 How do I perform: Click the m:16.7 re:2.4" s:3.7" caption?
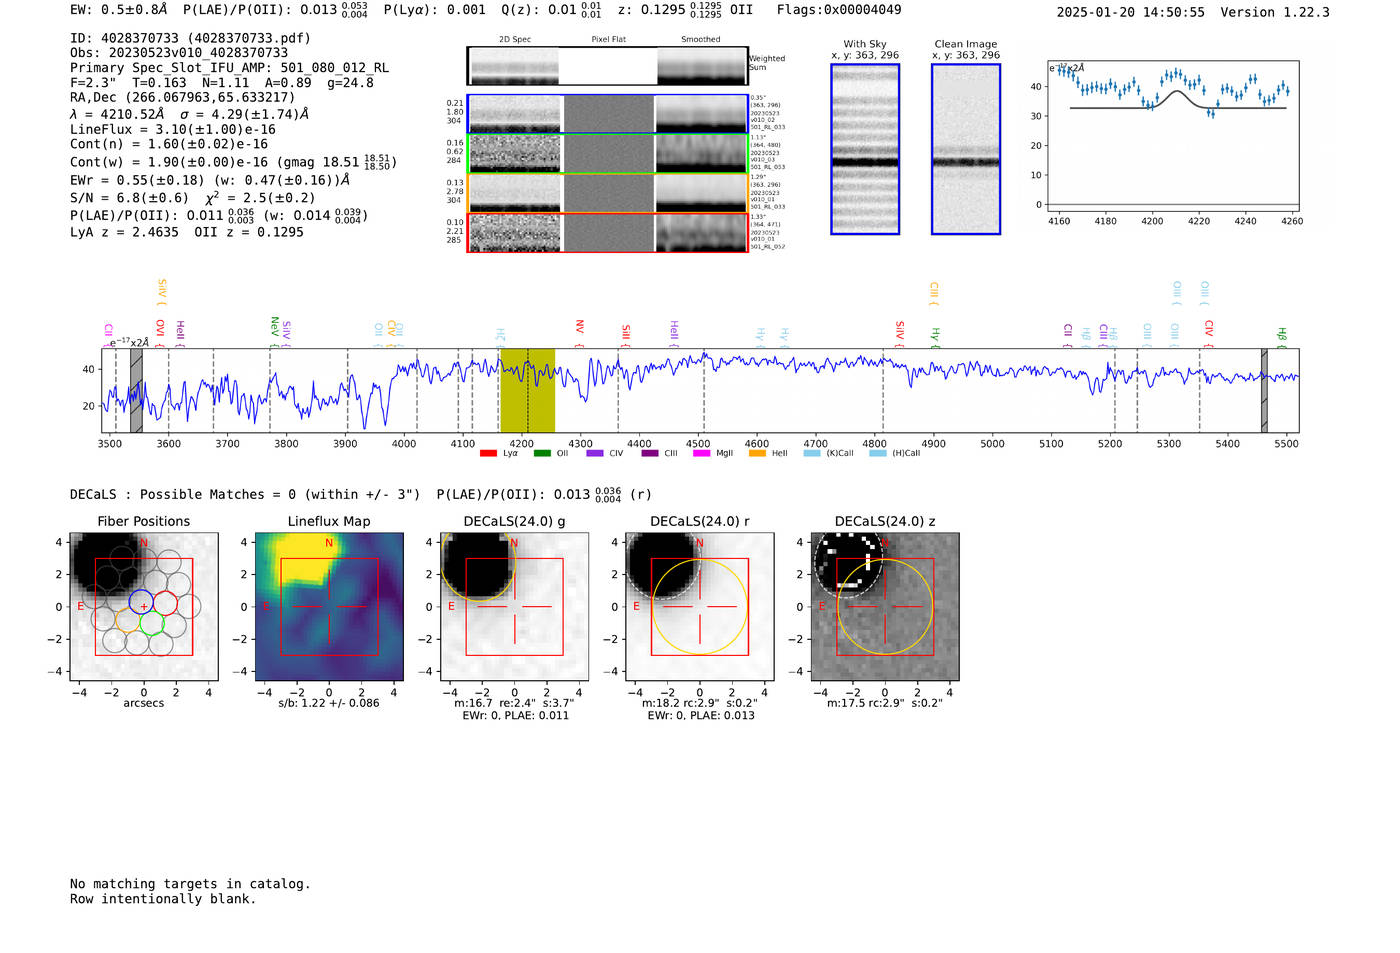tap(515, 703)
